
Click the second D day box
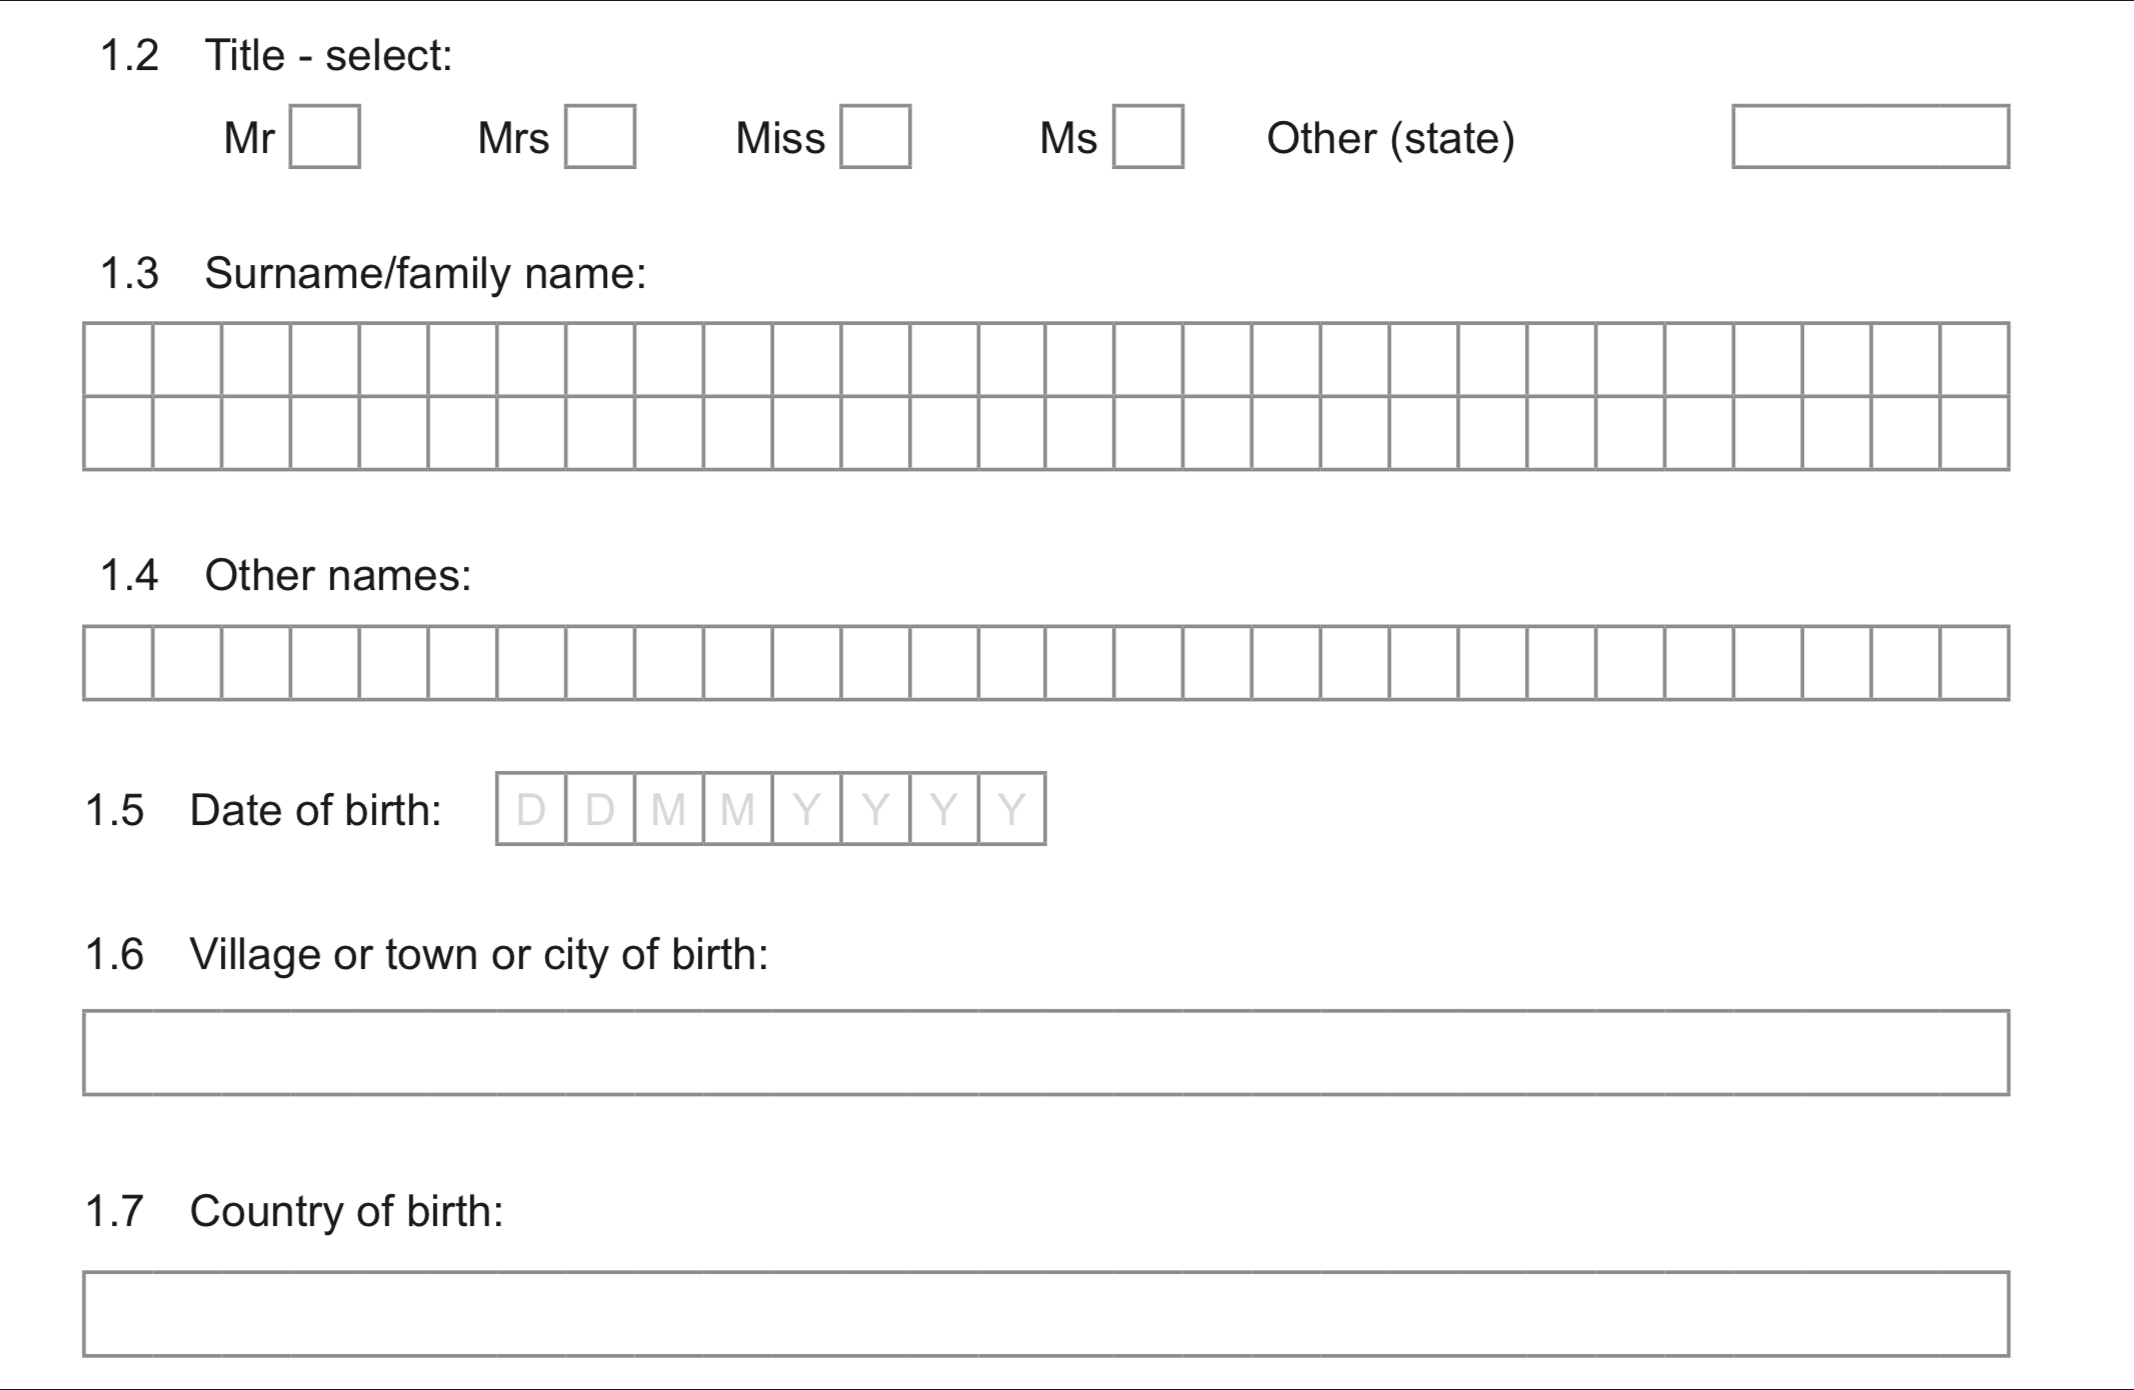point(600,809)
